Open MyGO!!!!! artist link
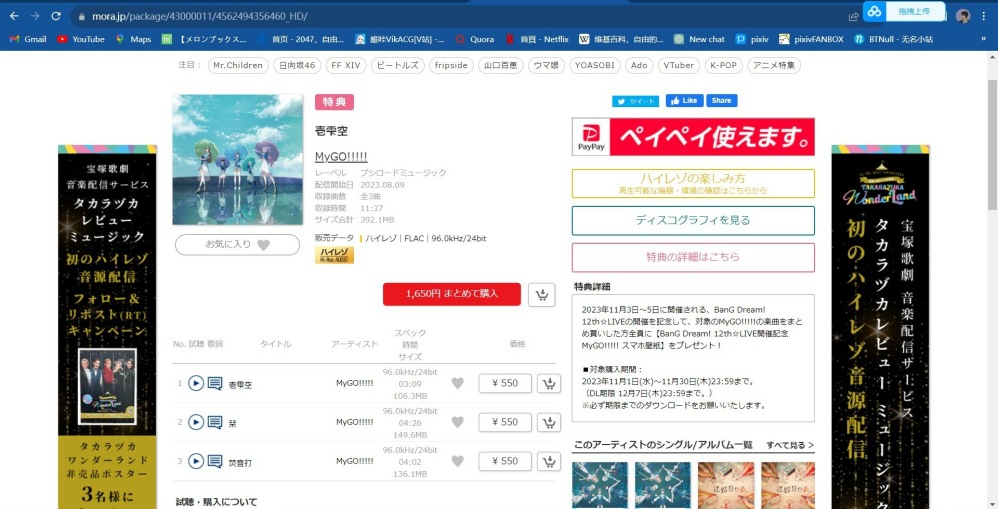This screenshot has width=998, height=509. tap(341, 157)
